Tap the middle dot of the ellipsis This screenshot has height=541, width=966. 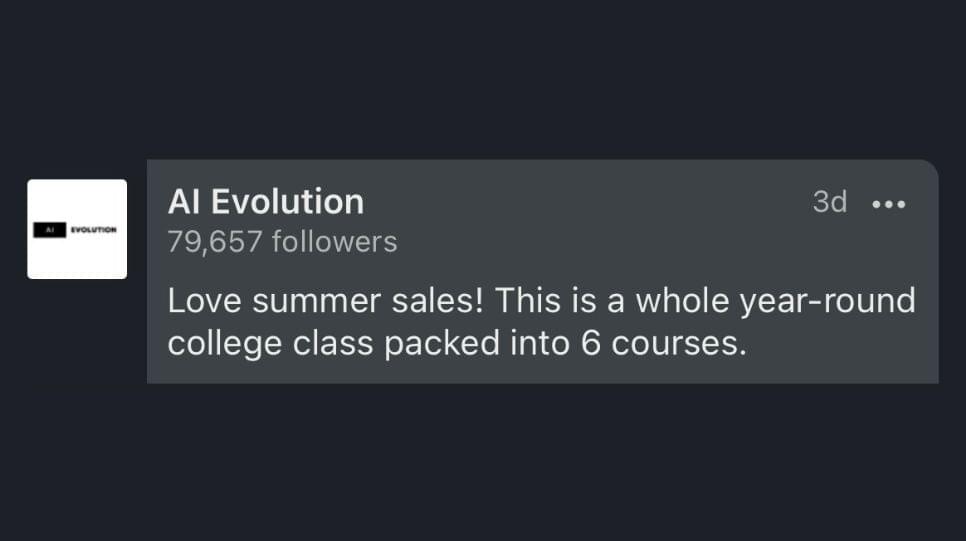(888, 204)
